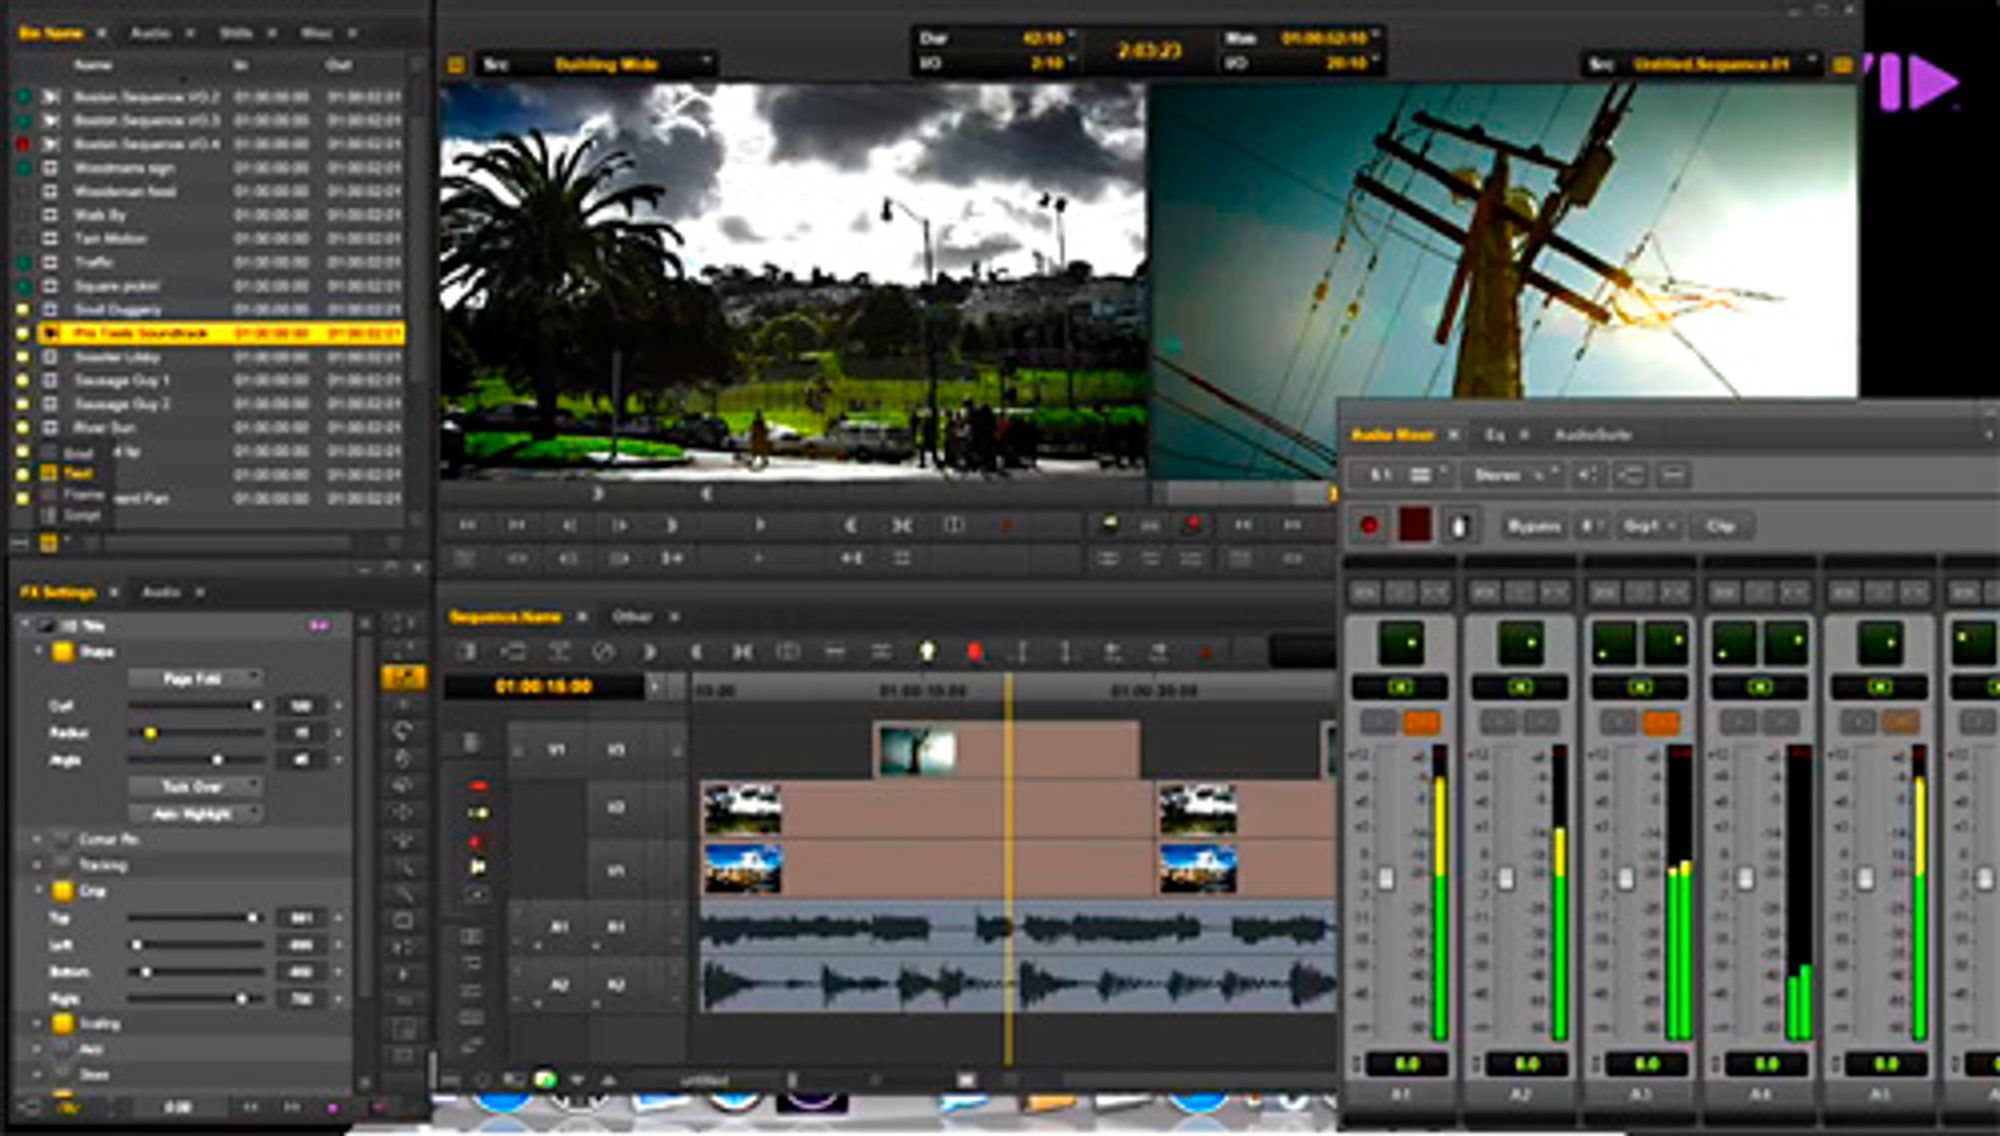Open the Grp1 dropdown in Audio Mixer
The image size is (2000, 1136).
[1648, 526]
